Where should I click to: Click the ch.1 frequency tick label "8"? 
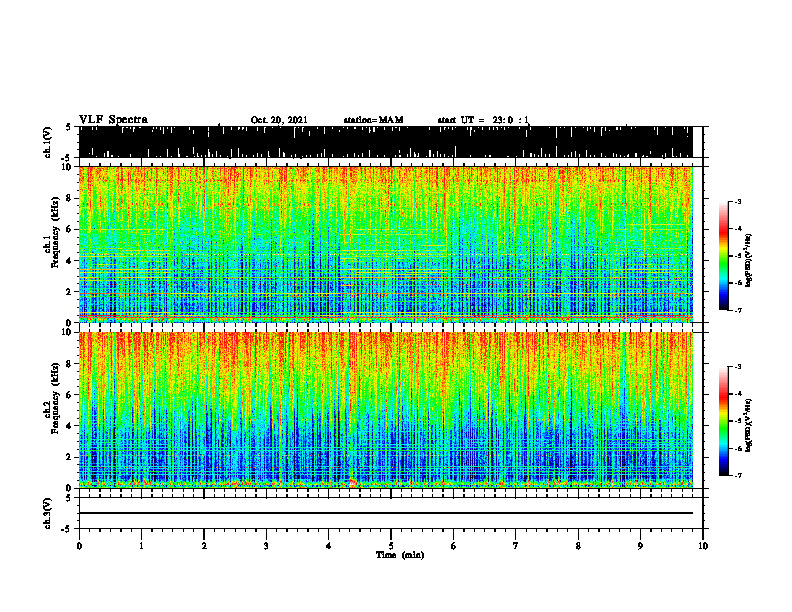click(69, 198)
